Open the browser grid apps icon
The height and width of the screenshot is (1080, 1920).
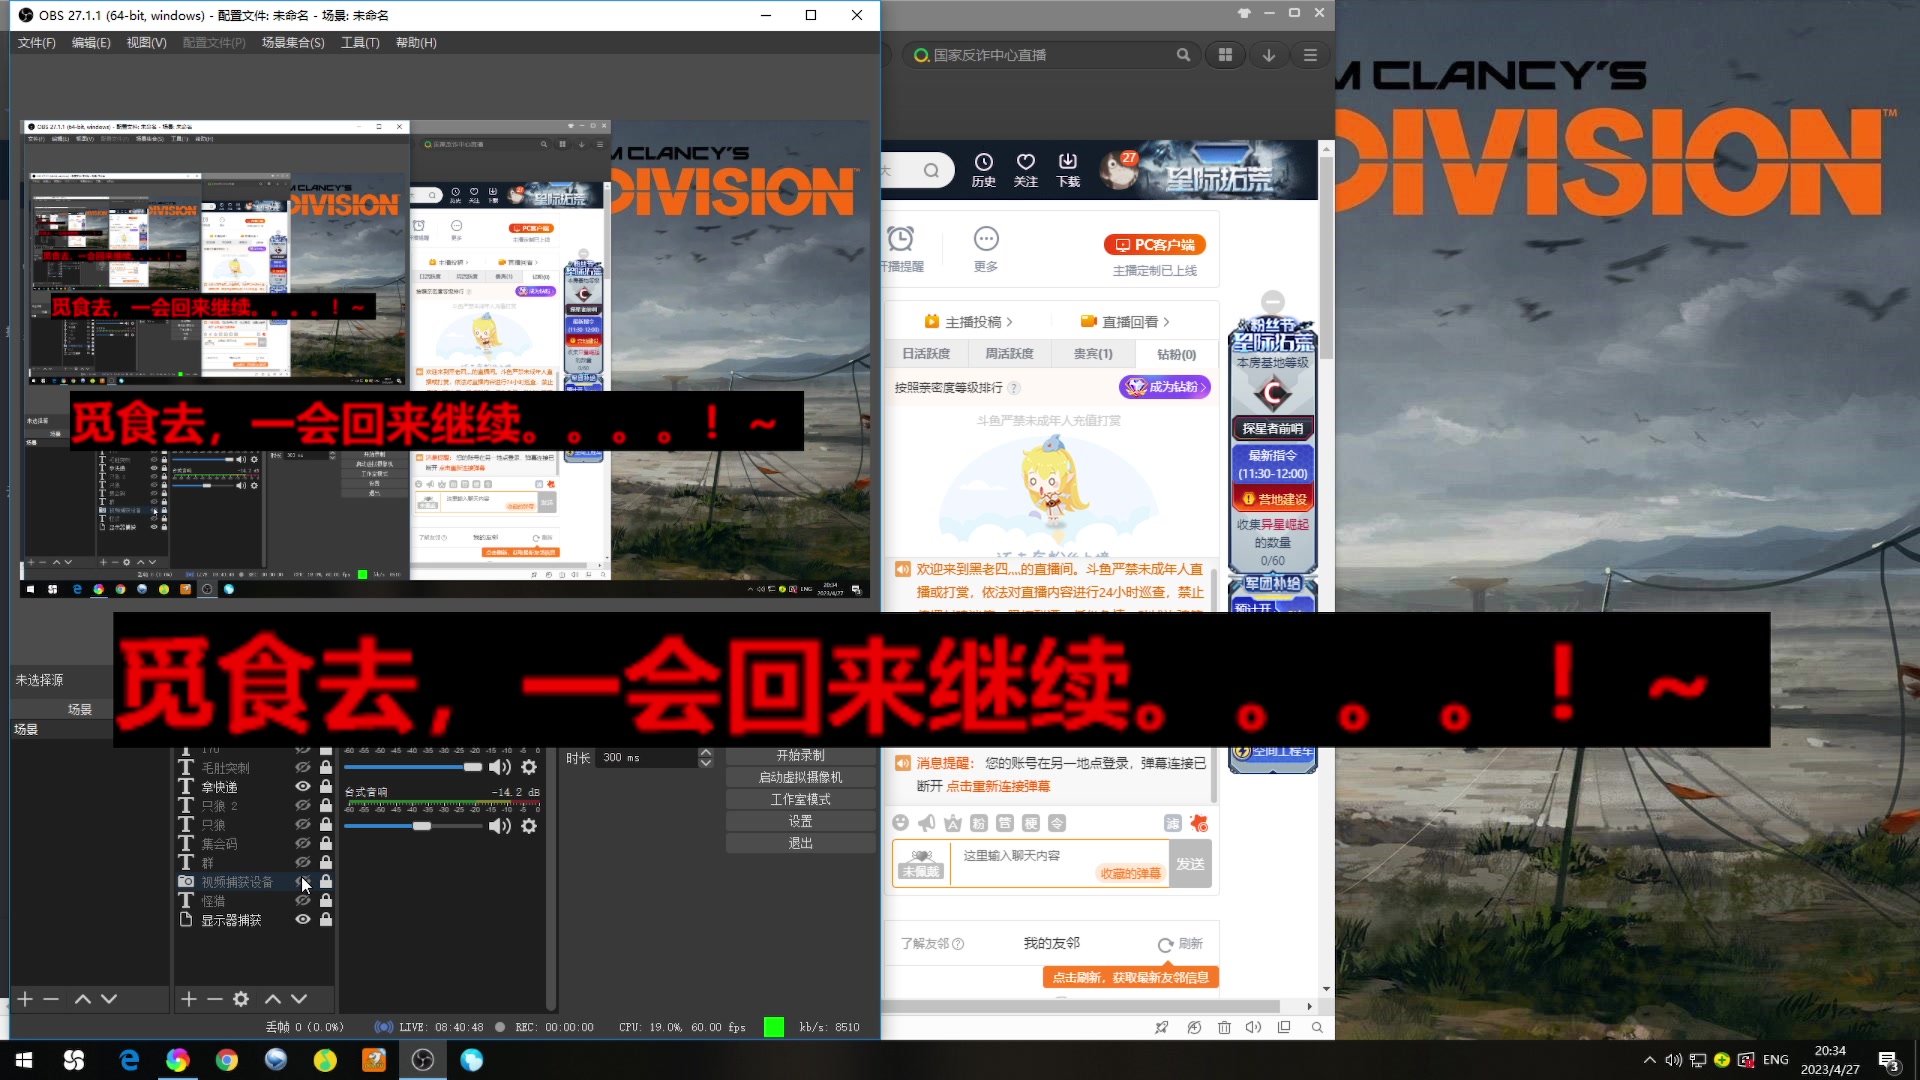point(1225,55)
